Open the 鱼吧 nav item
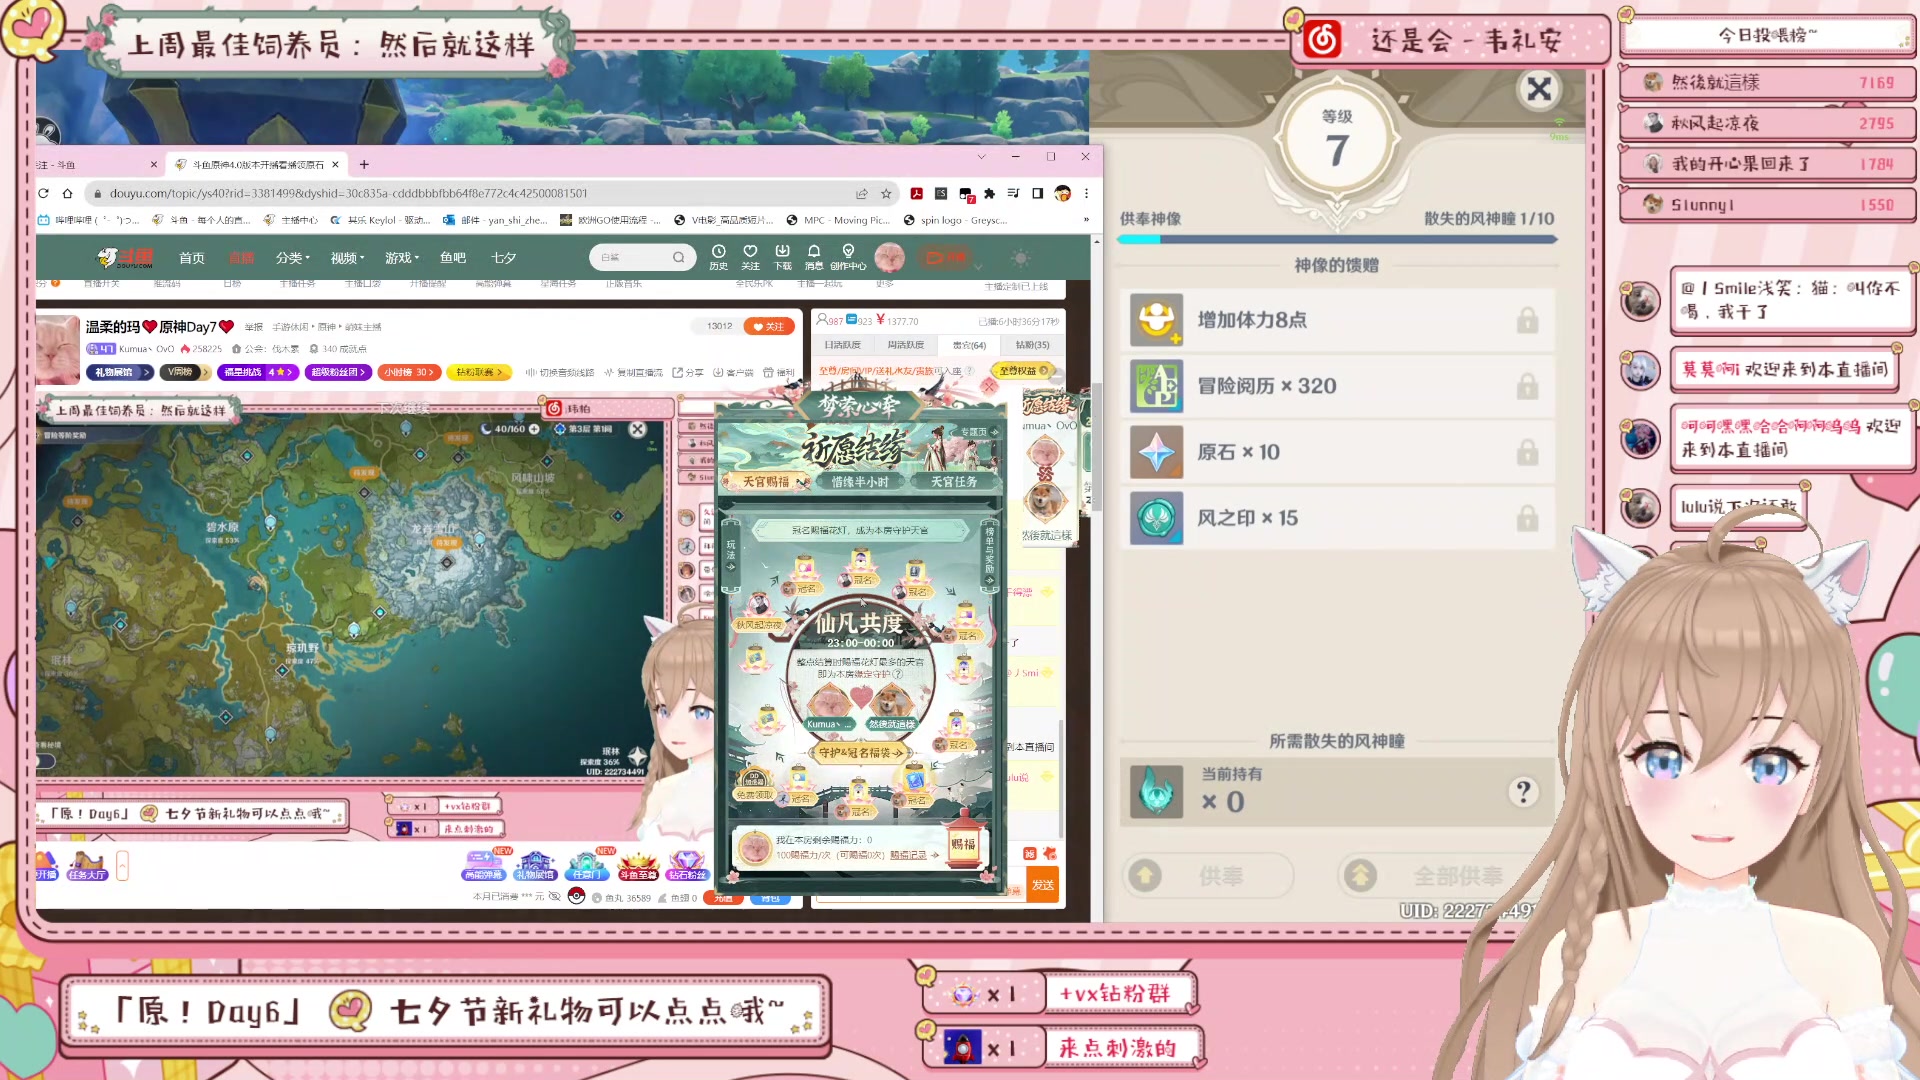The width and height of the screenshot is (1920, 1080). pos(453,258)
